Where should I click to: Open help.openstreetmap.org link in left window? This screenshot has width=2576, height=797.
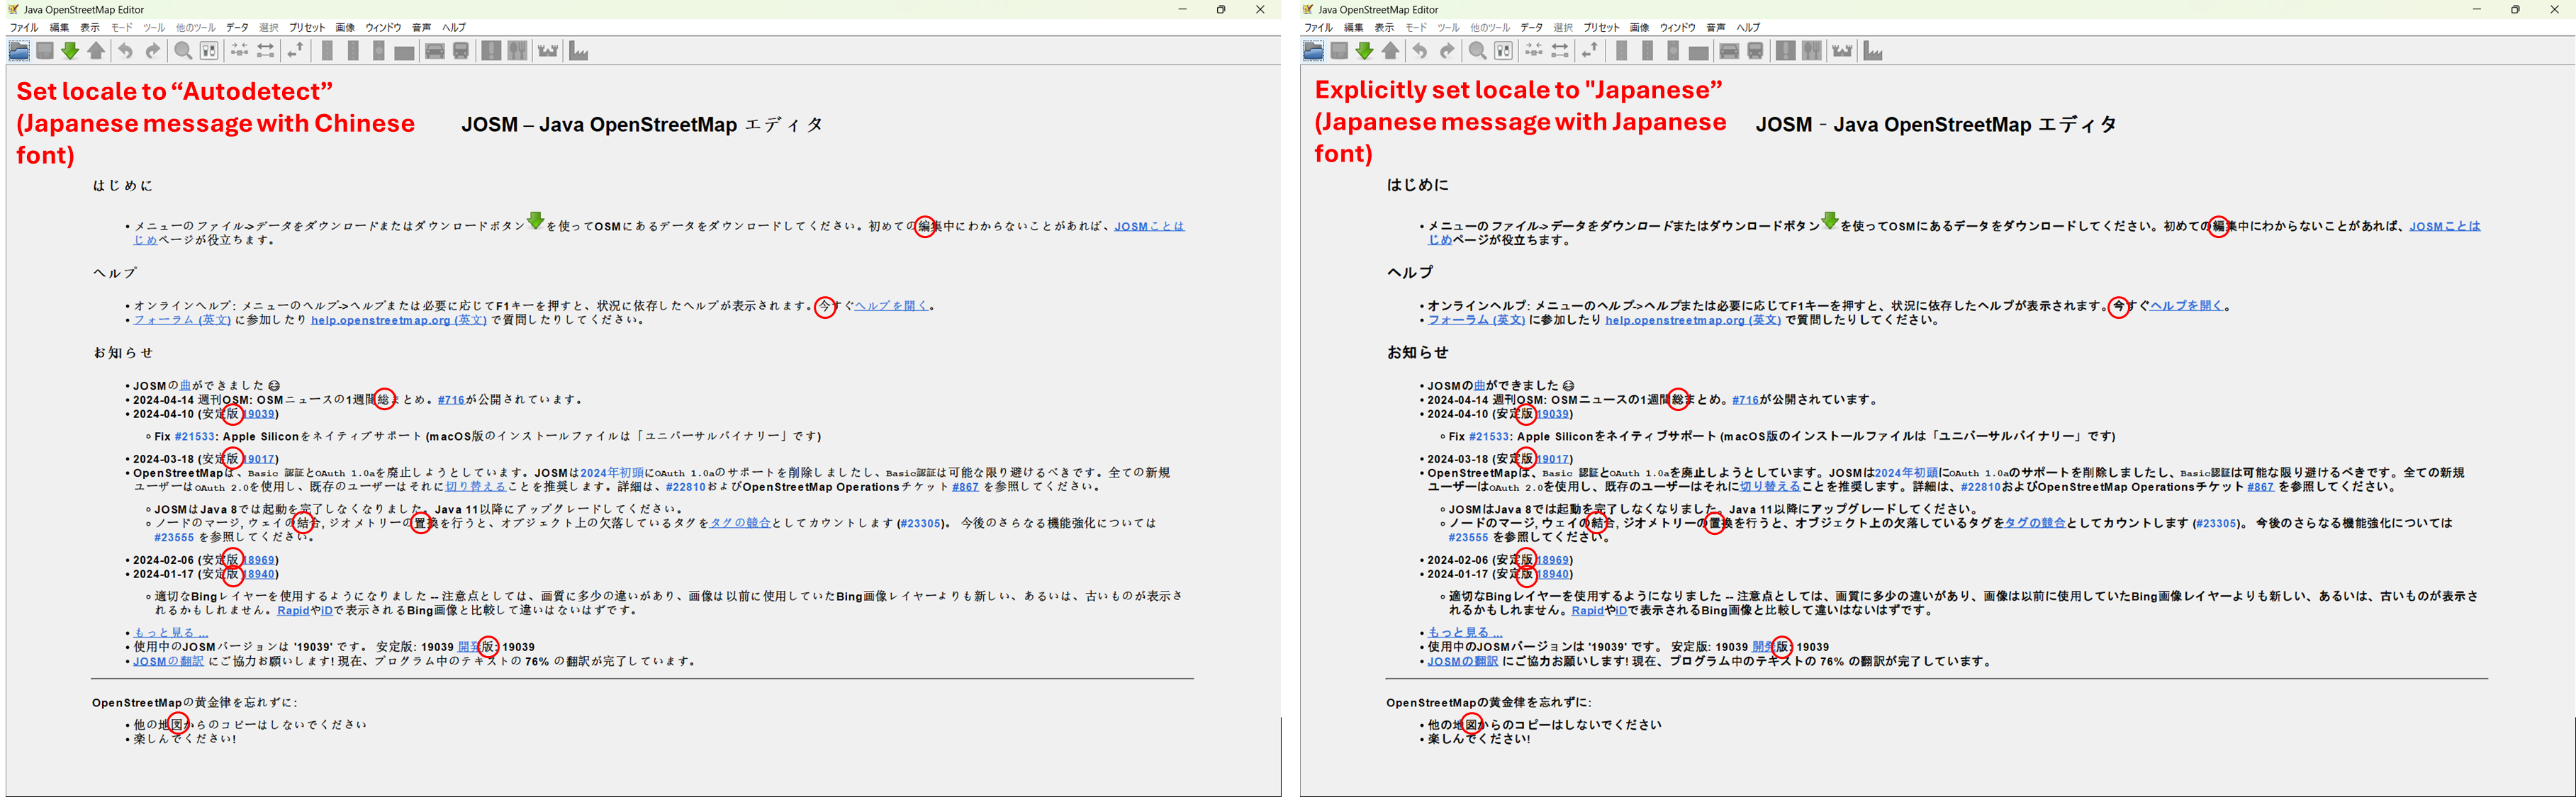click(399, 320)
